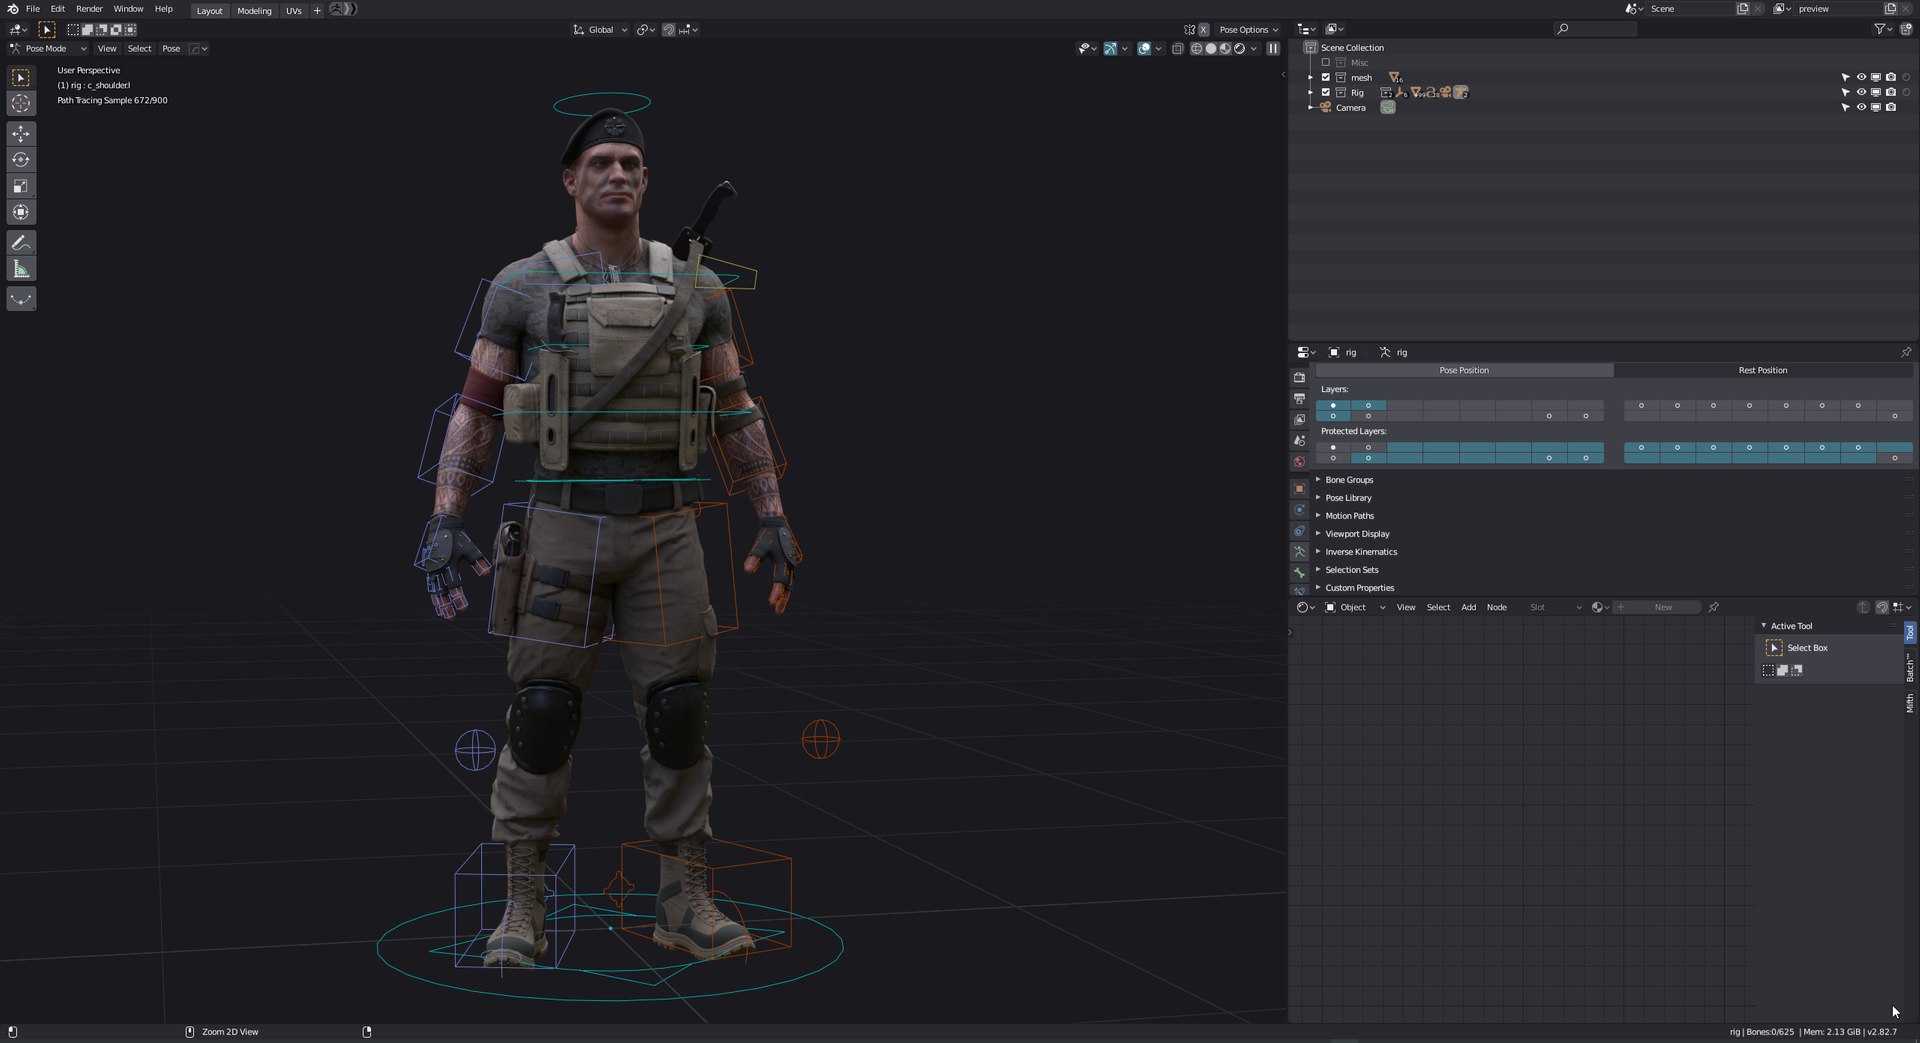Expand the Custom Properties panel

click(1359, 588)
